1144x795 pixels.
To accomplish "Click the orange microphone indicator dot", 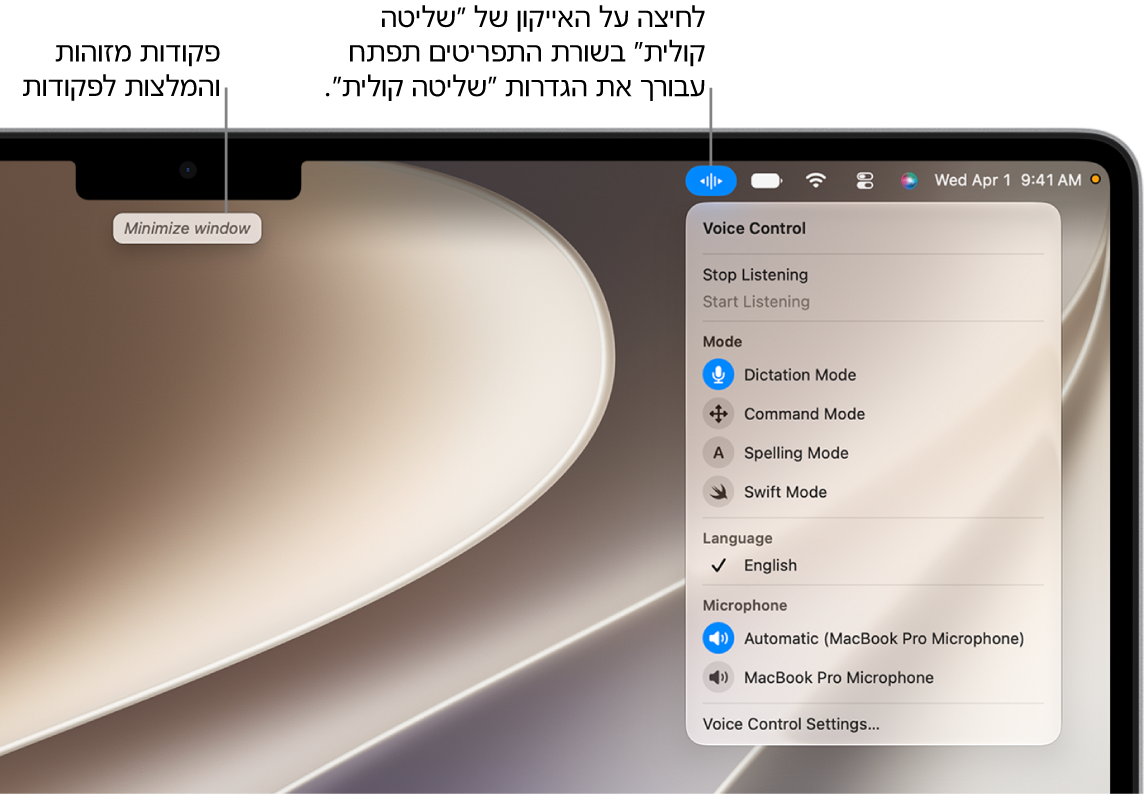I will point(1095,179).
